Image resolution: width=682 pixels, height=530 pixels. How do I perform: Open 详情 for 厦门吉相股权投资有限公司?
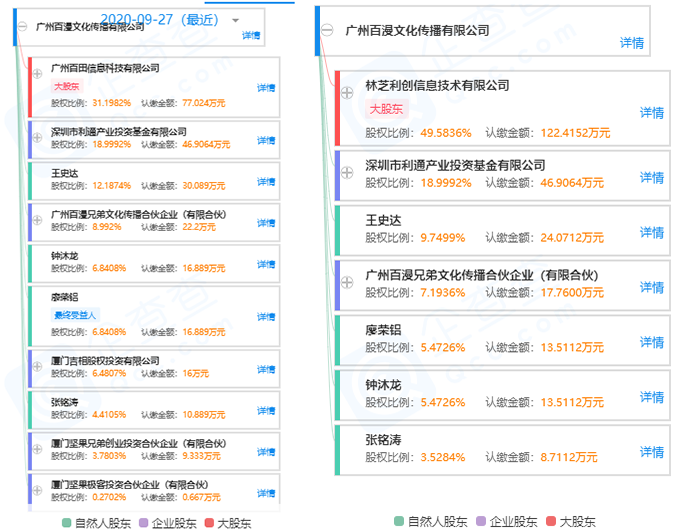266,370
